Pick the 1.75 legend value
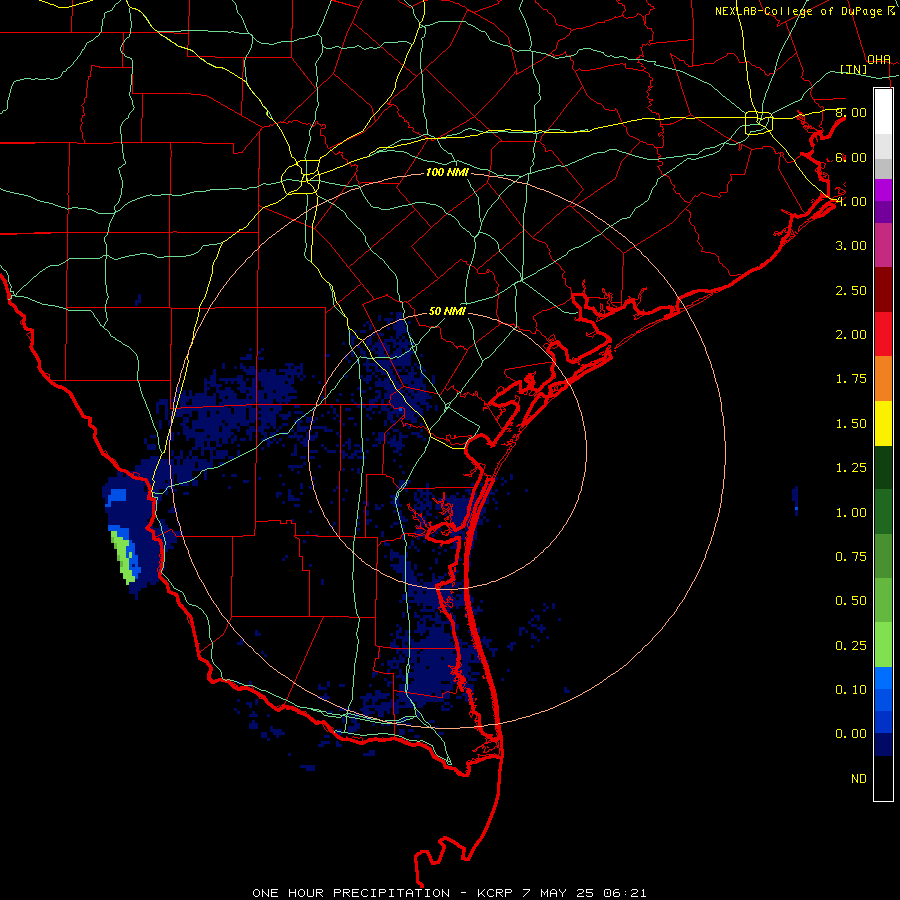Image resolution: width=900 pixels, height=900 pixels. coord(851,379)
